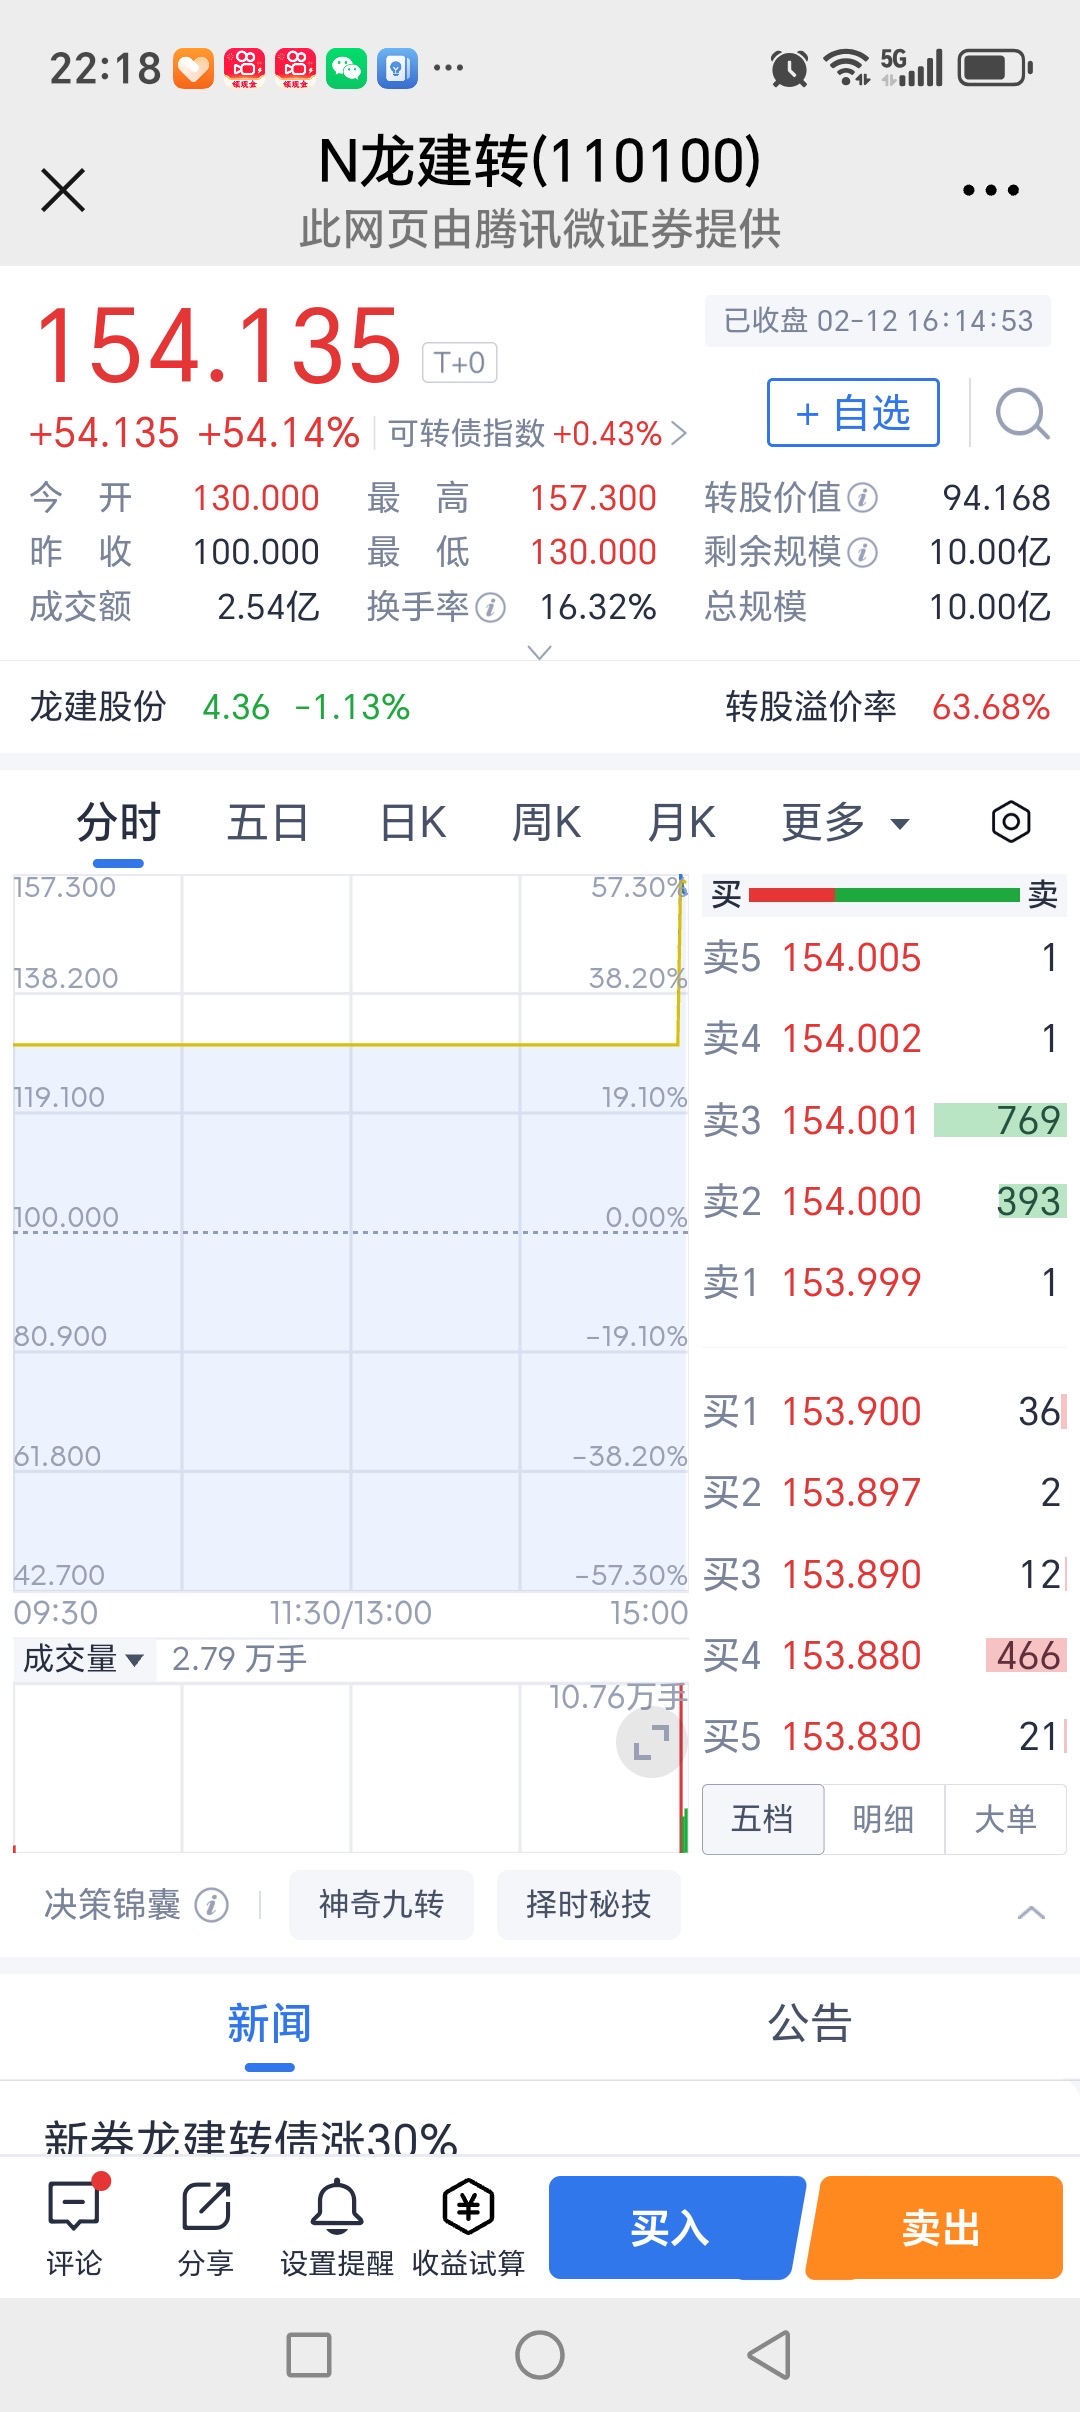
Task: Open the 公告 tab
Action: coord(809,2024)
